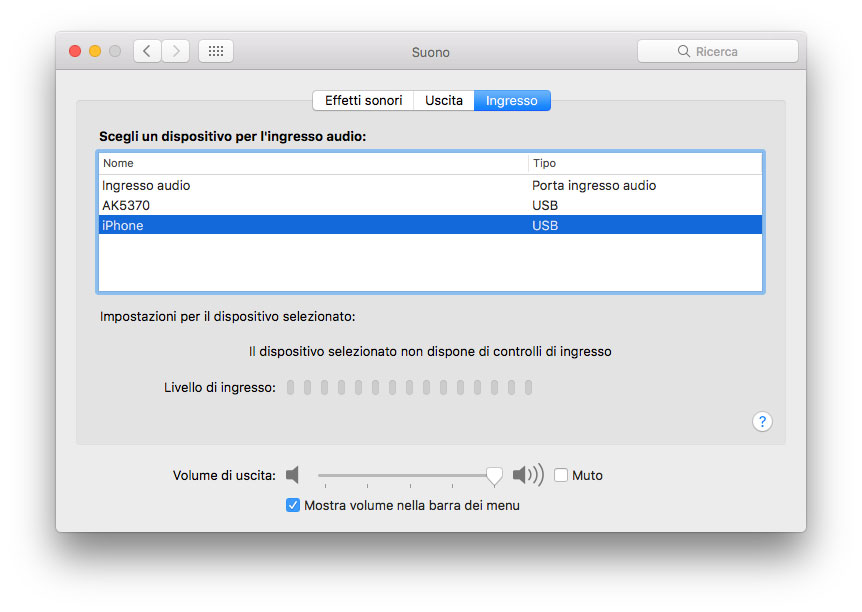Viewport: 862px width, 612px height.
Task: Click the magnifying glass in Ricerca field
Action: [x=683, y=51]
